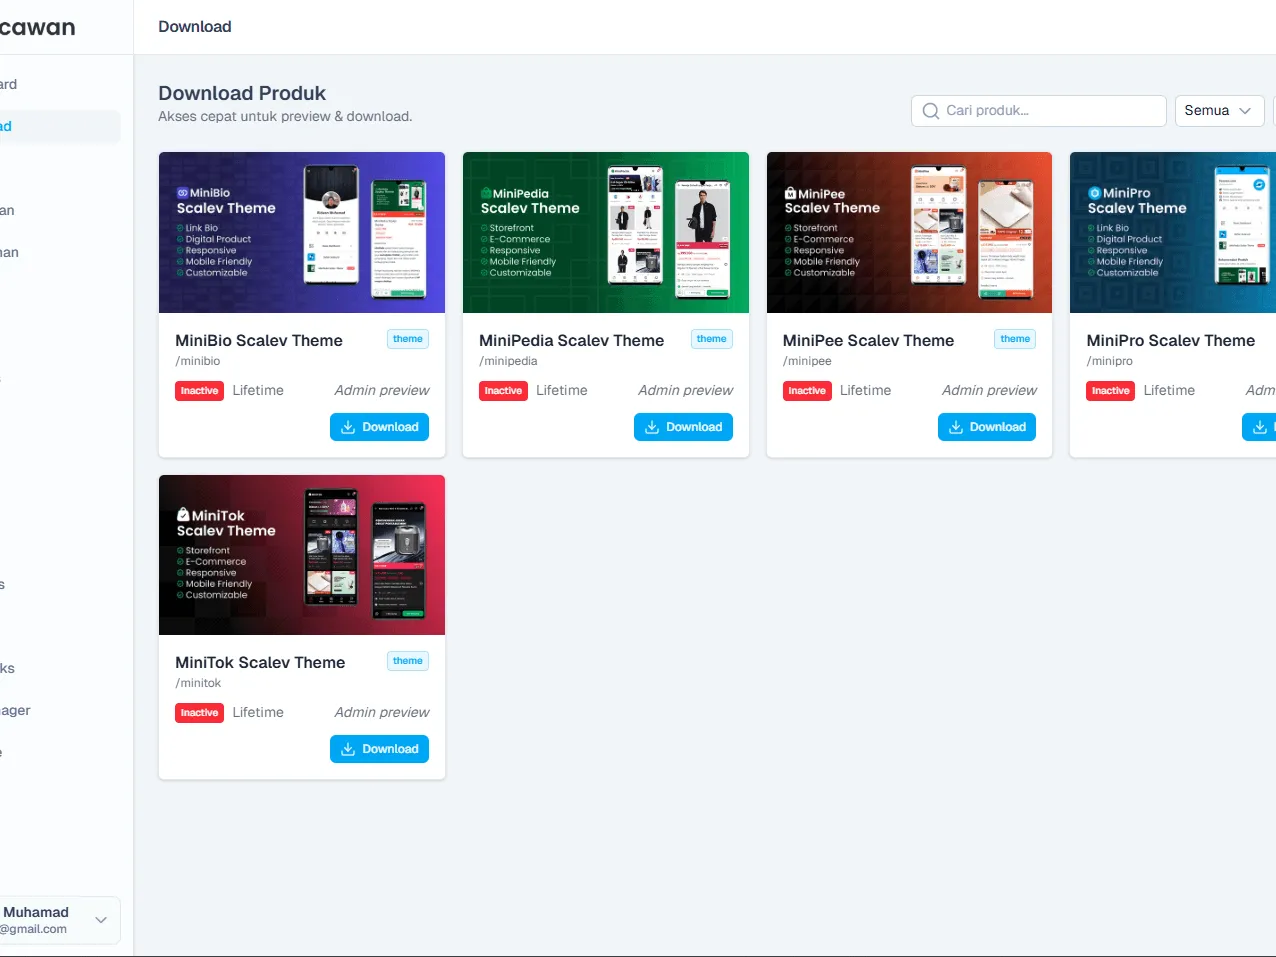Click the Inactive badge on MiniPedia card
Screen dimensions: 1276x957
503,391
